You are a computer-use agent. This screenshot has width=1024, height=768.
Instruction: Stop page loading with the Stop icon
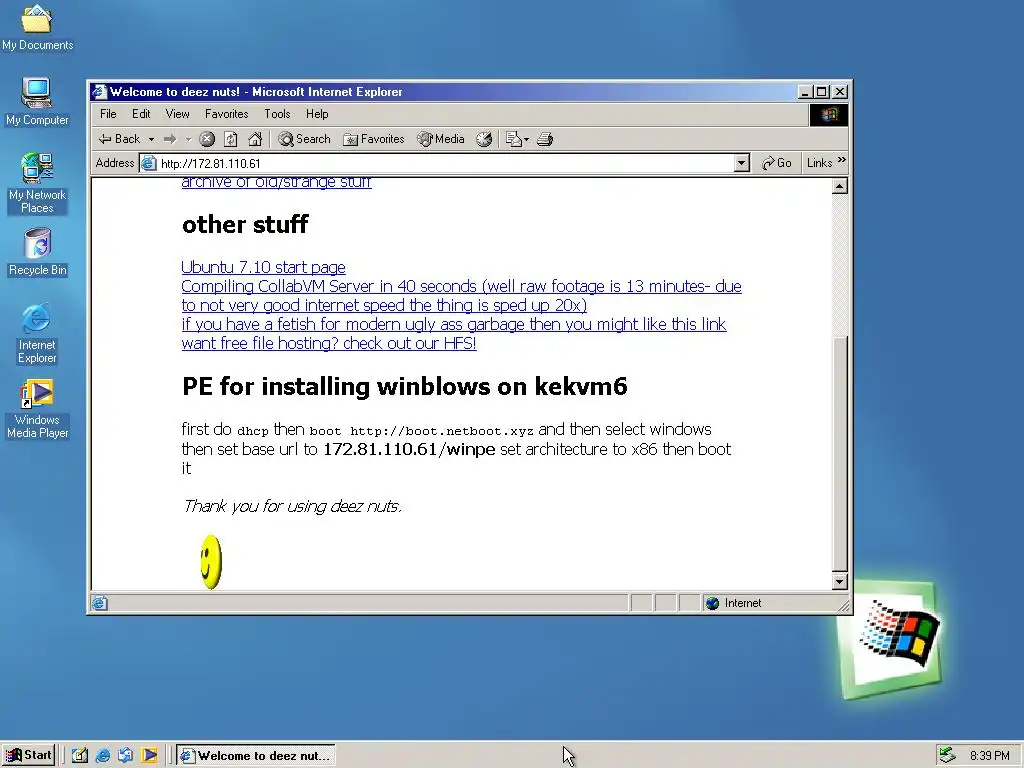(x=207, y=139)
